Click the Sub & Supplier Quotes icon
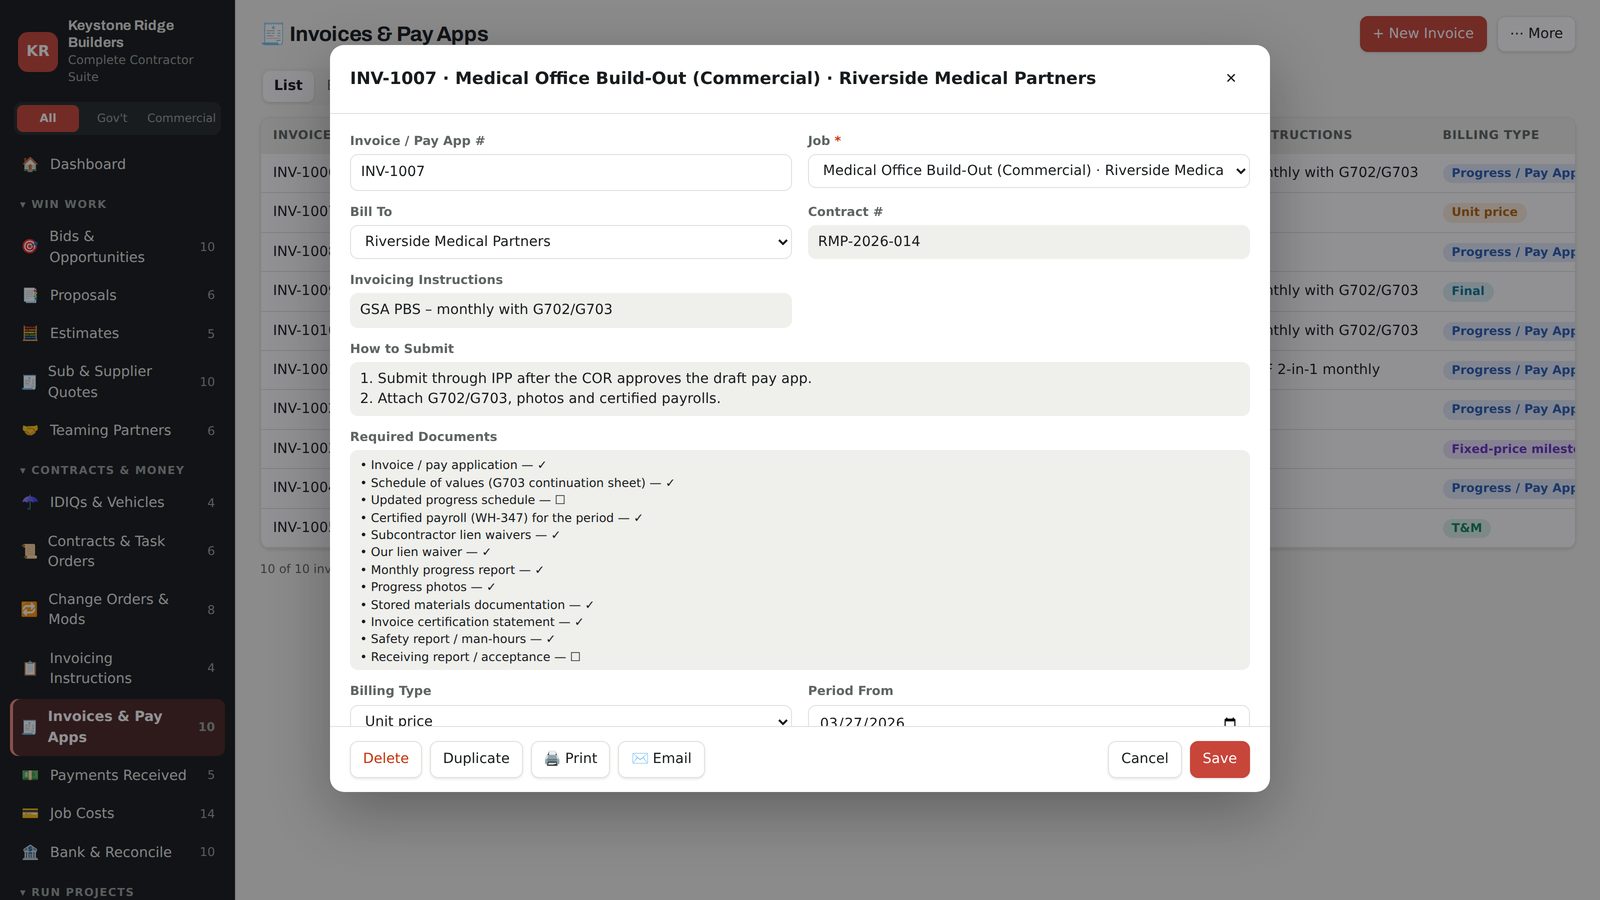The image size is (1600, 900). (30, 381)
